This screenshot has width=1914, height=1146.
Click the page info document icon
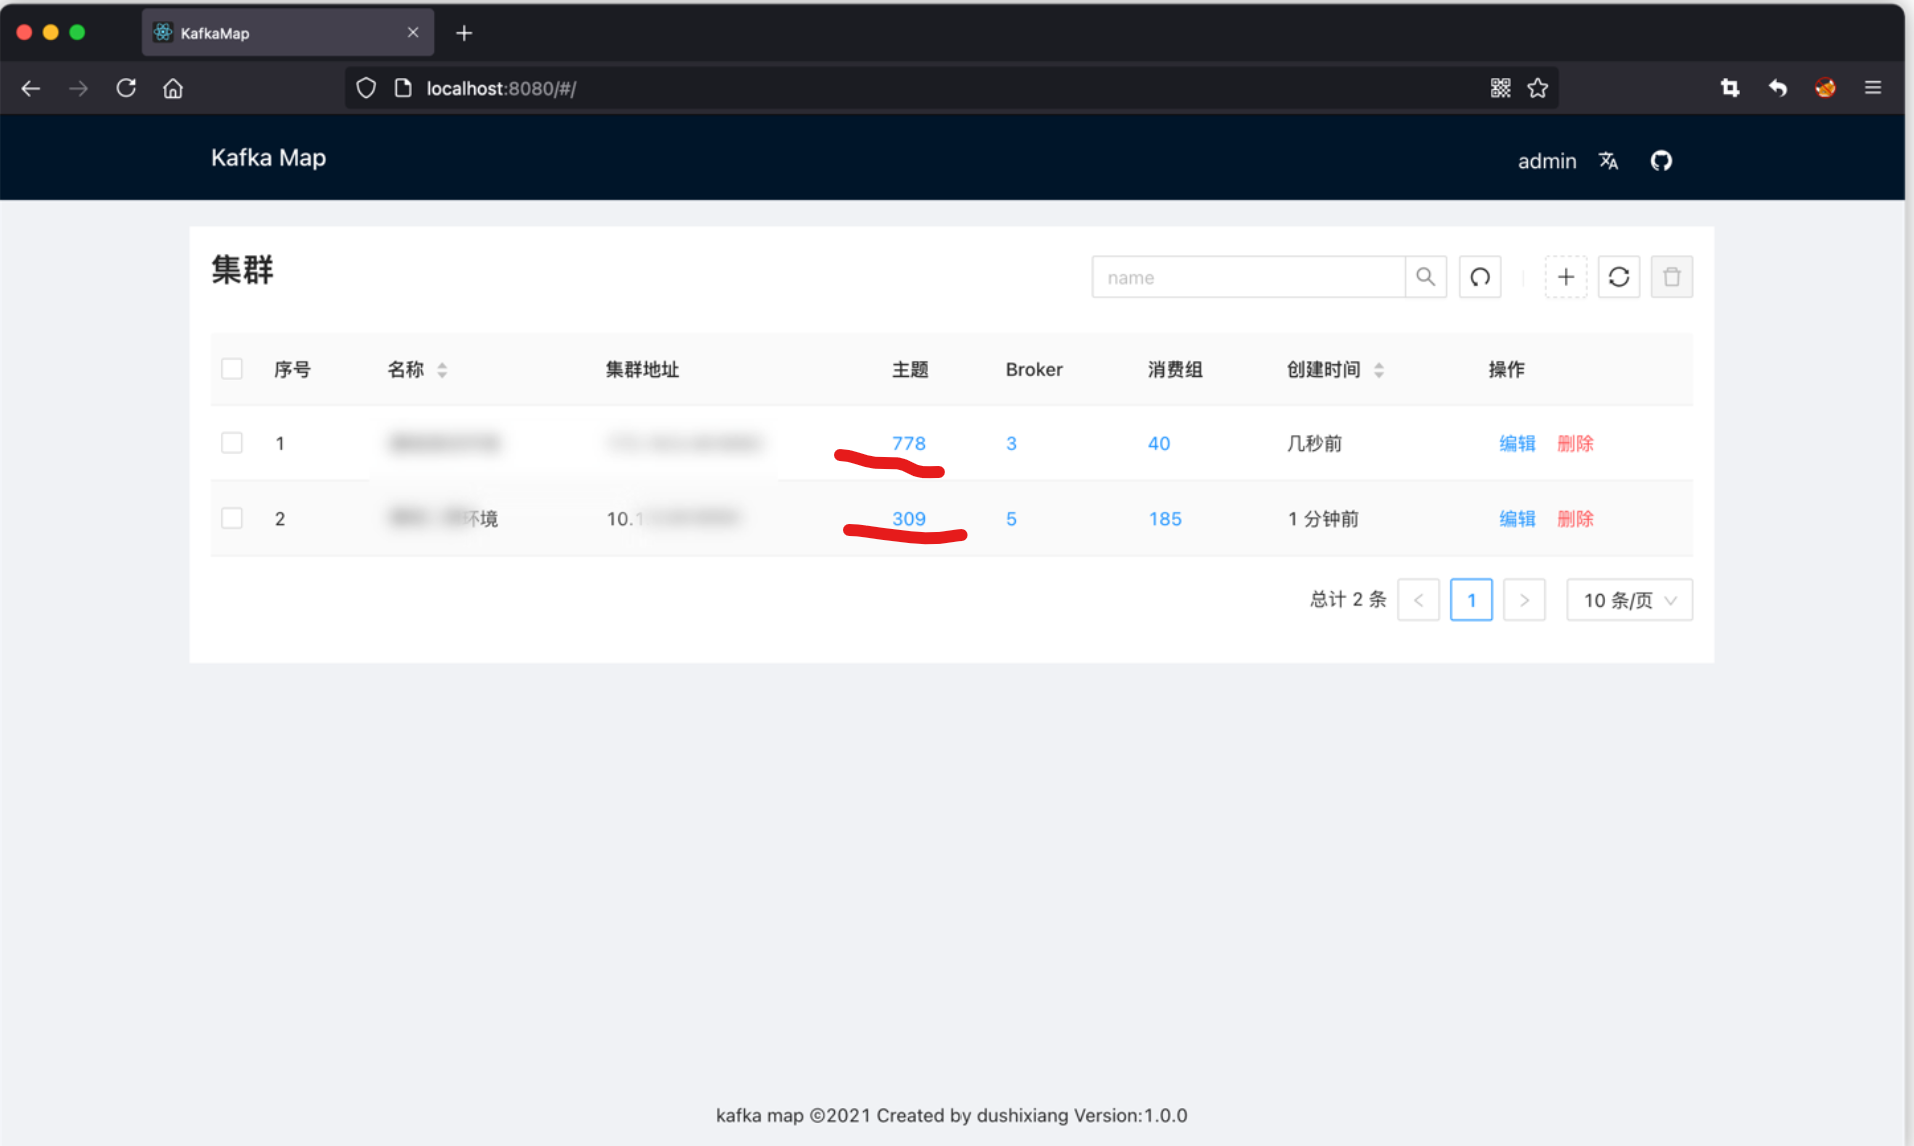[x=403, y=88]
